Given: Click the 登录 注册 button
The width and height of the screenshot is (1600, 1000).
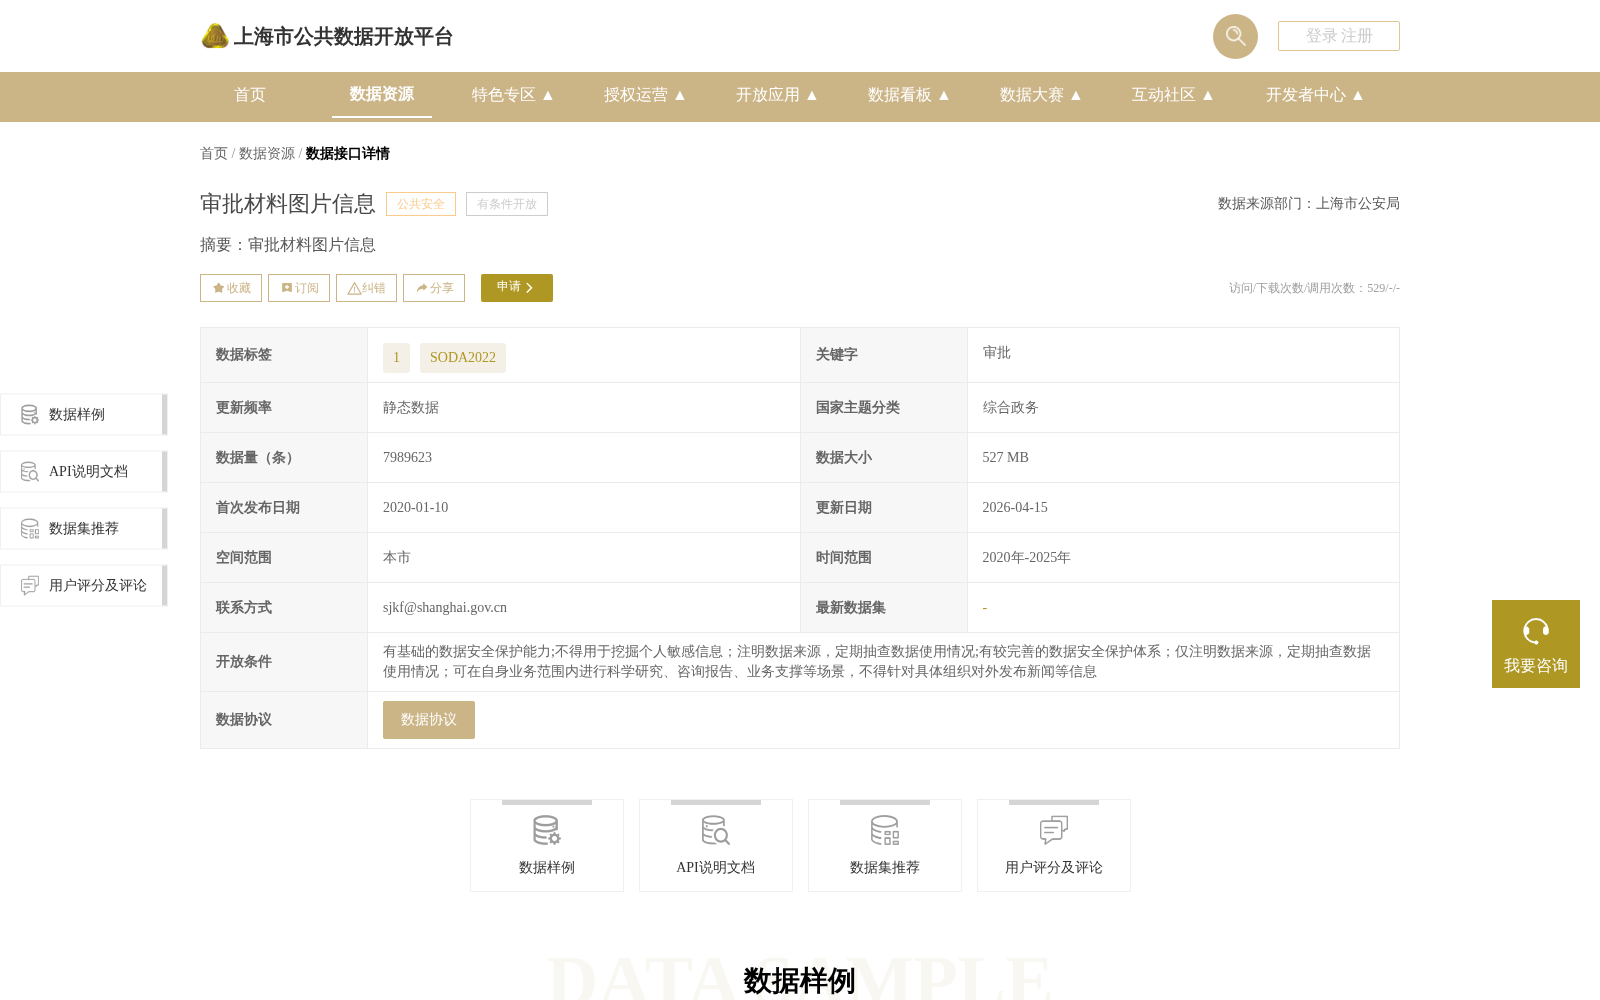Looking at the screenshot, I should tap(1339, 36).
